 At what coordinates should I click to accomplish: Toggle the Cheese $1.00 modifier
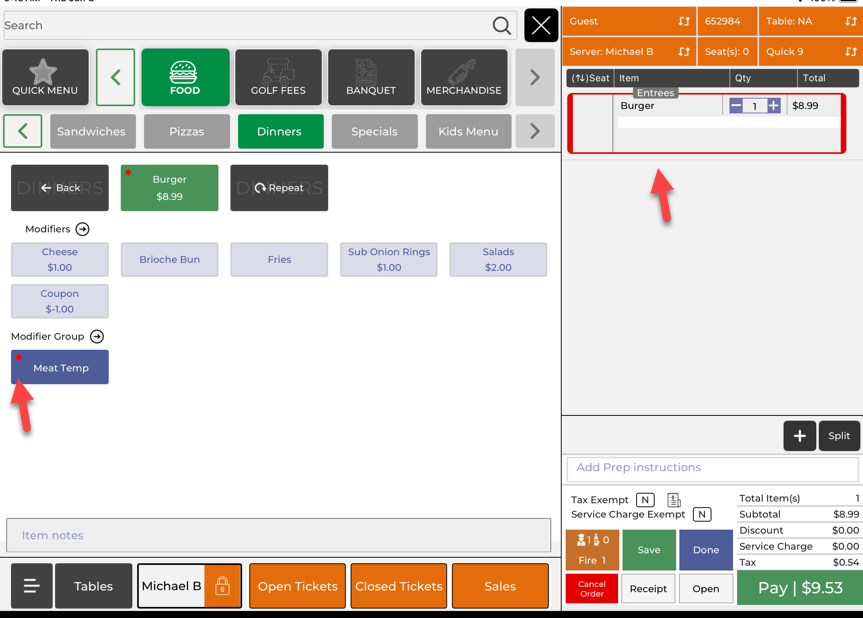[x=60, y=260]
